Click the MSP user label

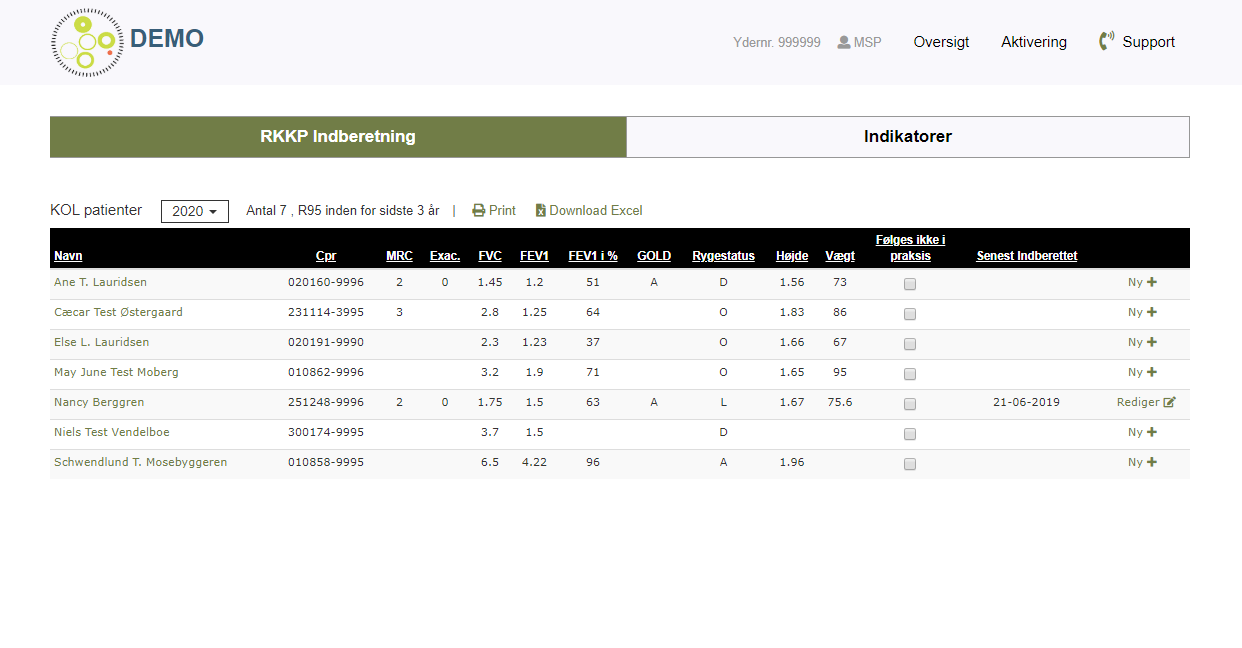coord(868,43)
